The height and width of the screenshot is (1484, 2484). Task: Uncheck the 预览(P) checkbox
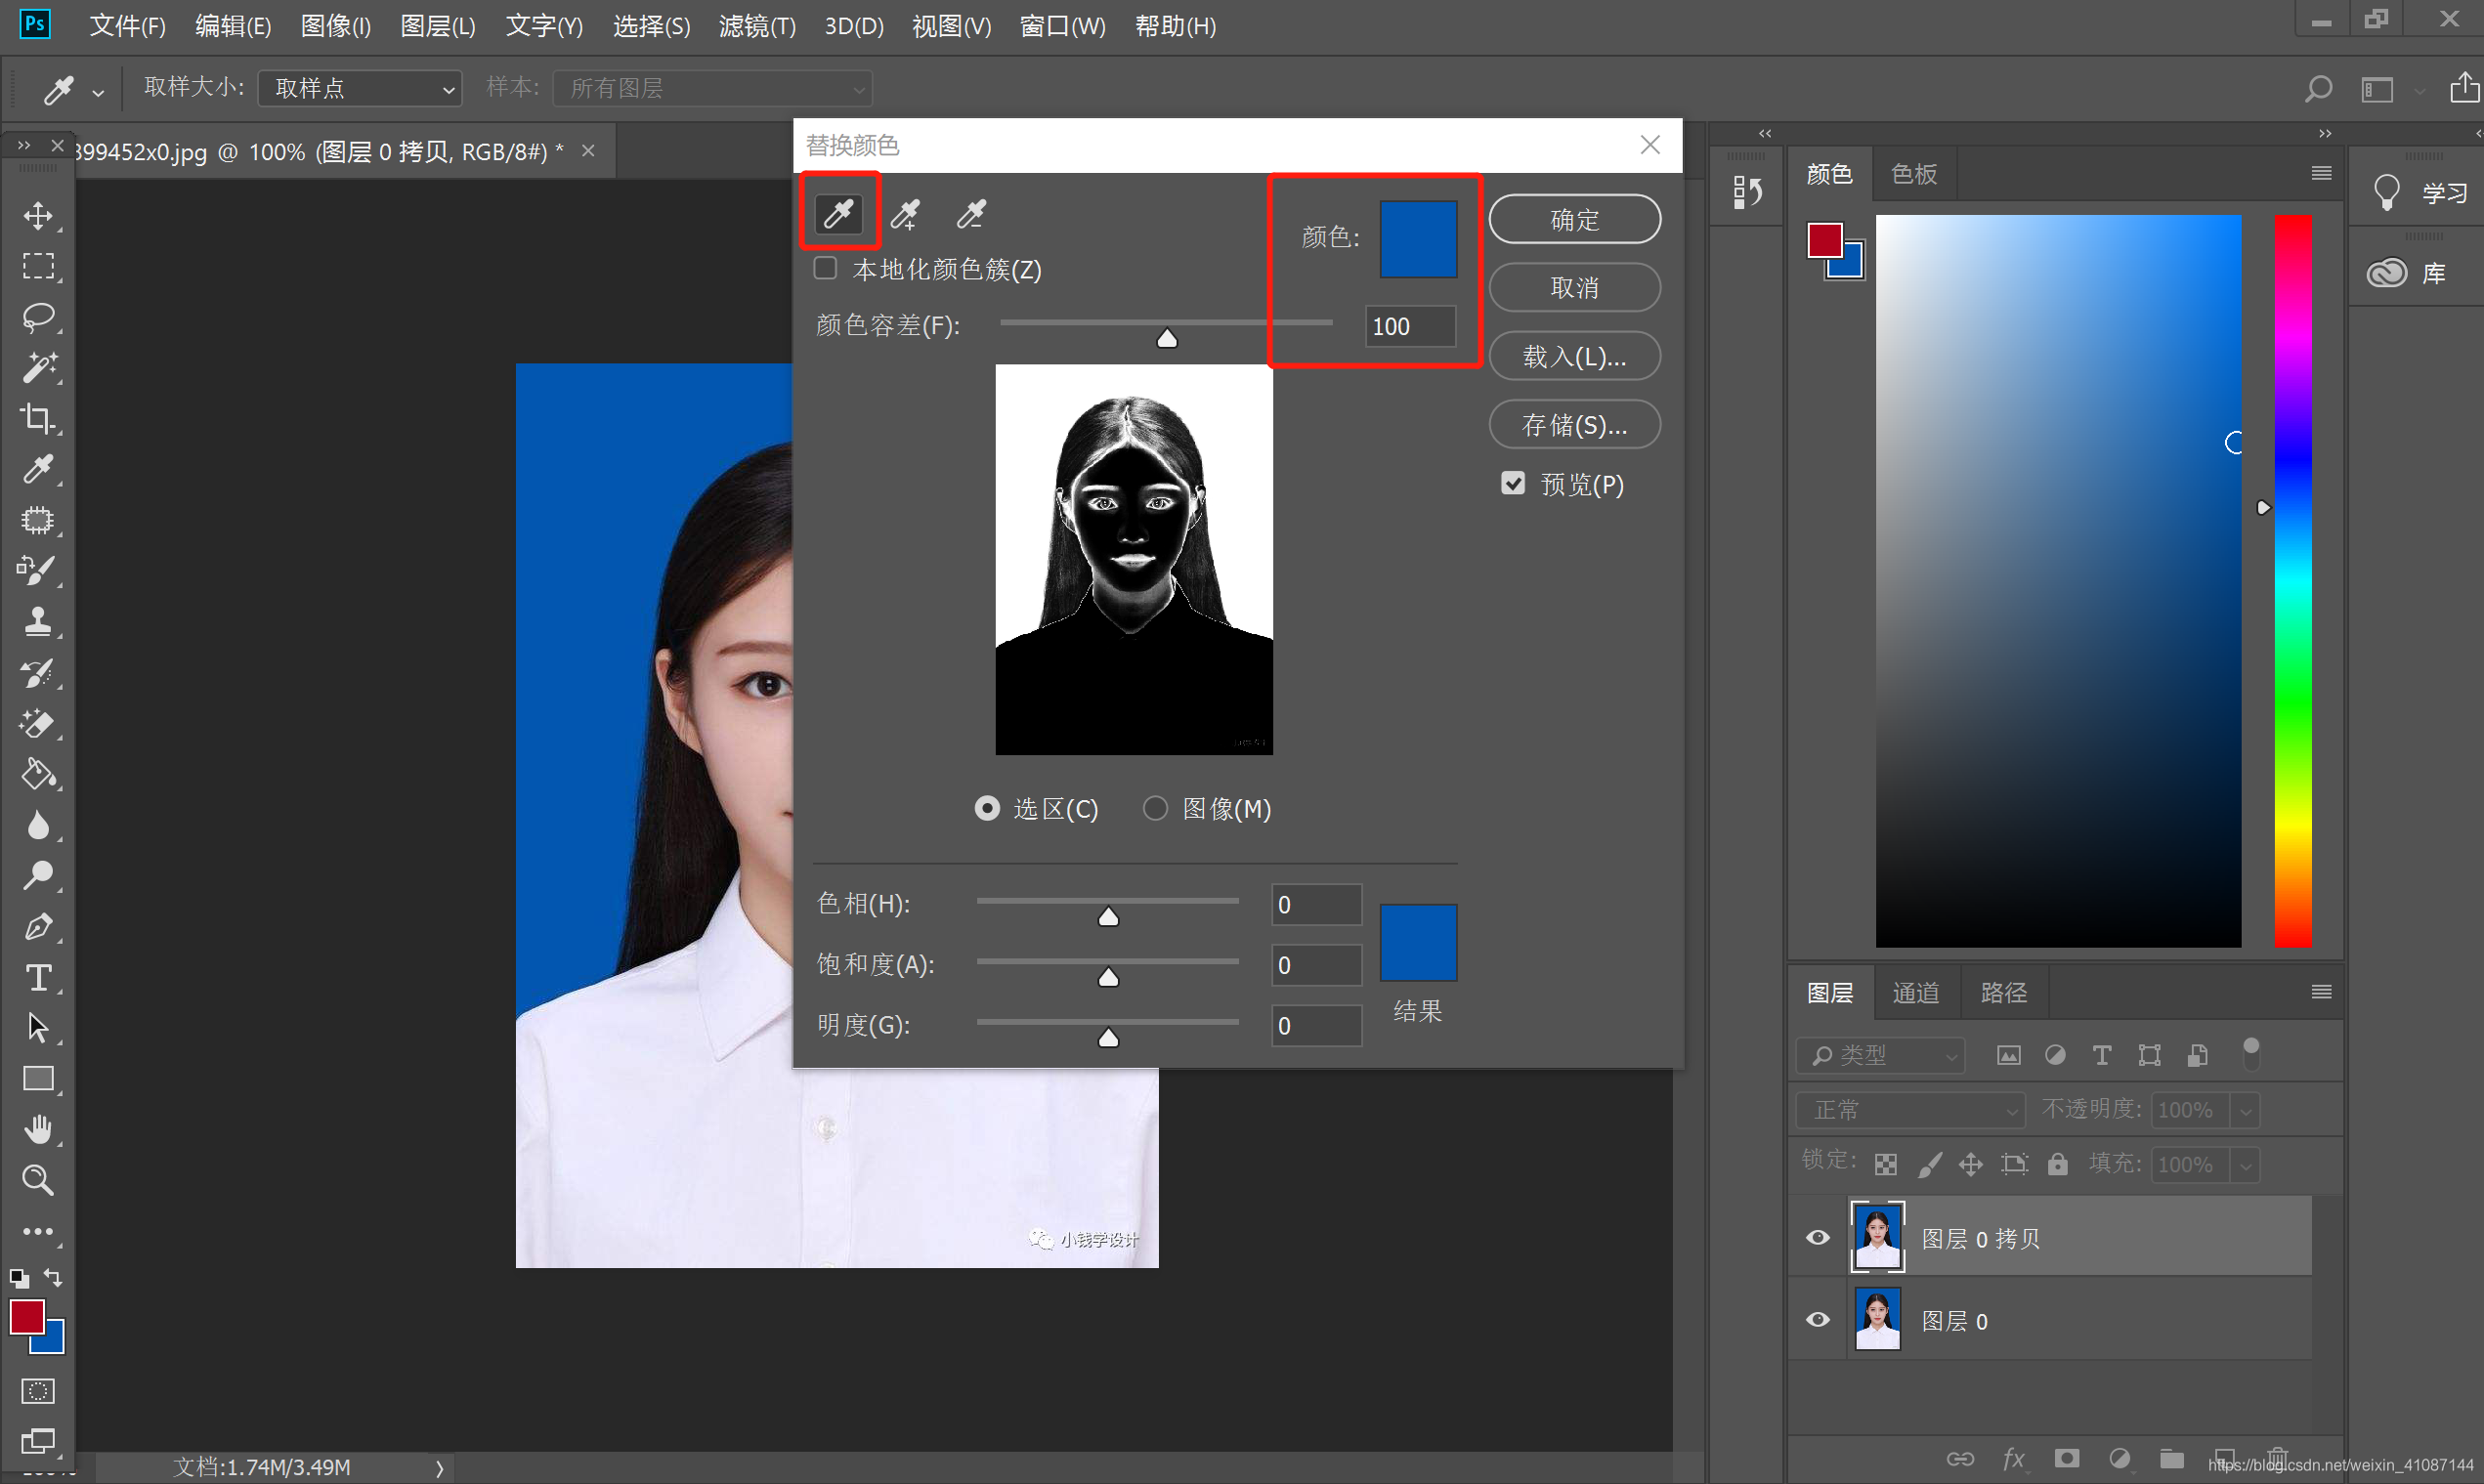tap(1513, 483)
